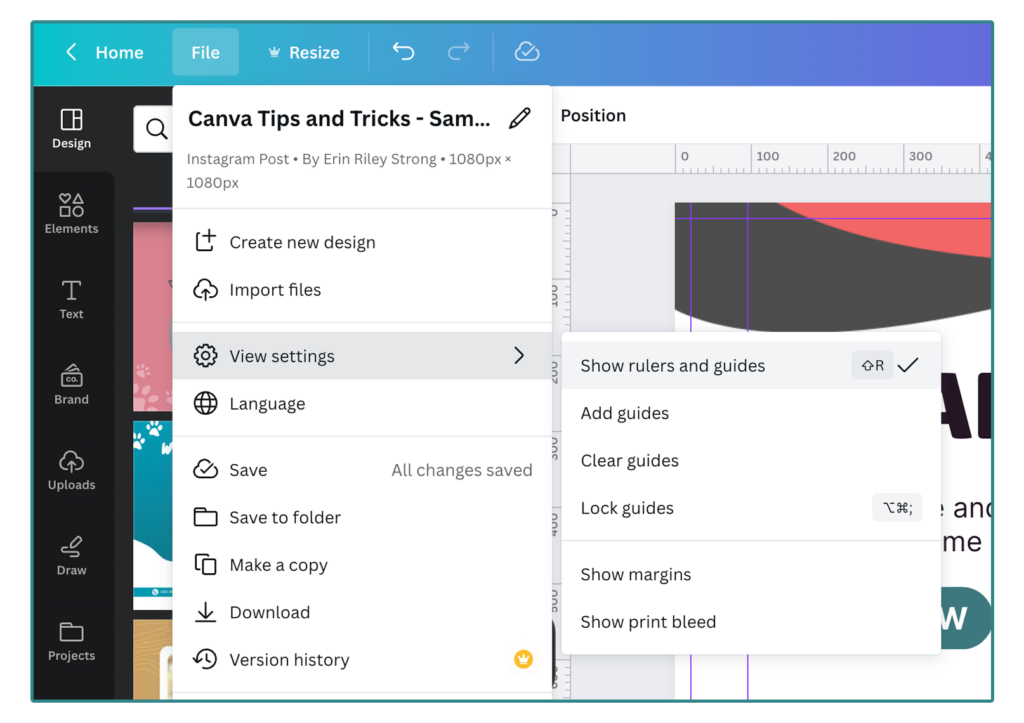Screen dimensions: 1024x723
Task: Open the Draw sidebar panel
Action: (x=72, y=556)
